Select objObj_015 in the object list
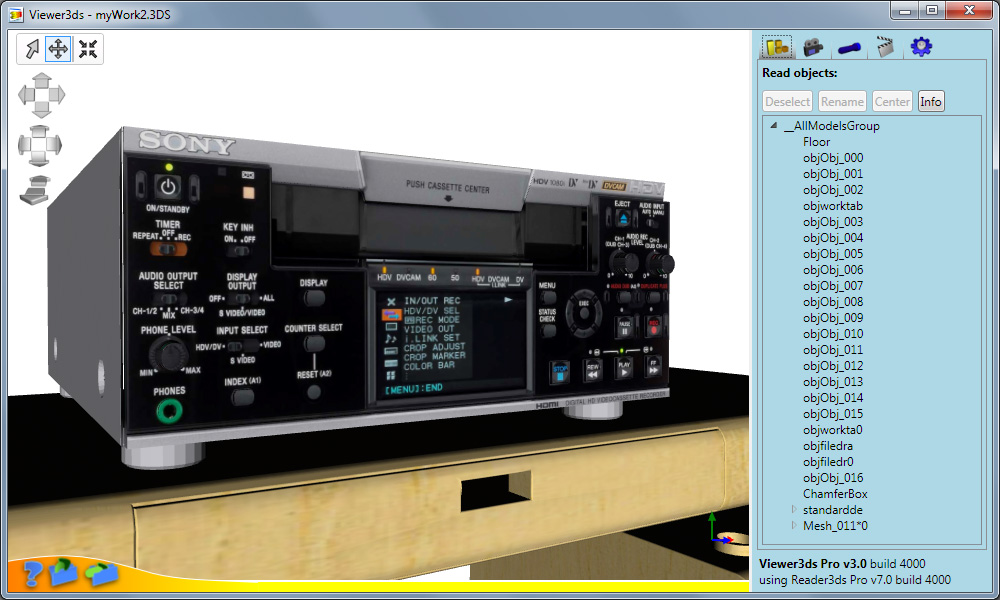Viewport: 1000px width, 600px height. (x=833, y=413)
